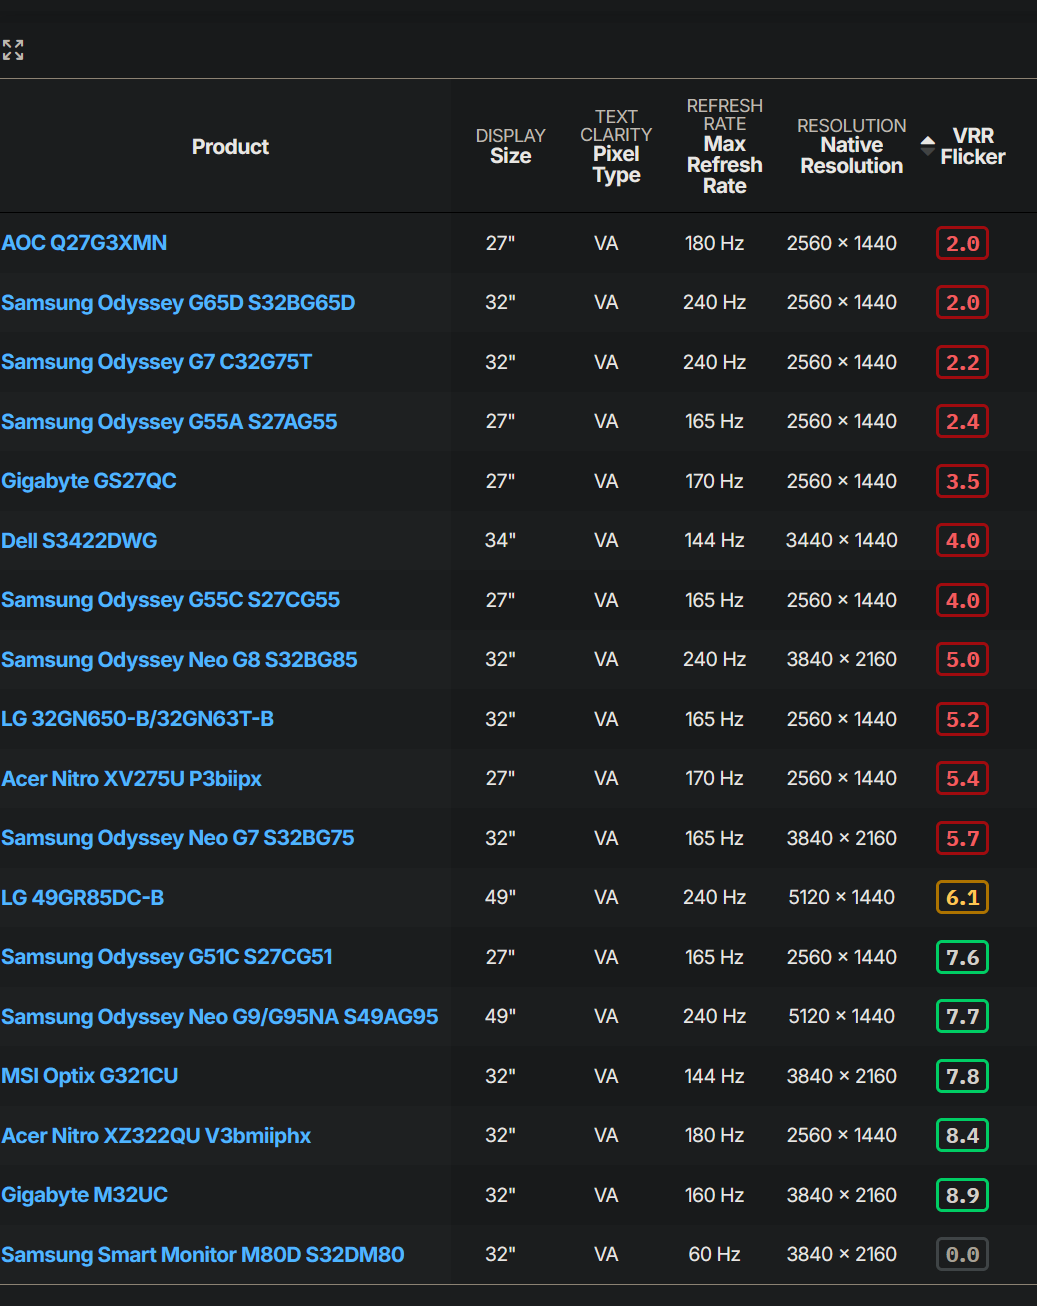Open Samsung Odyssey G65D S32BG65D link
Screen dimensions: 1037x1306
pos(178,303)
